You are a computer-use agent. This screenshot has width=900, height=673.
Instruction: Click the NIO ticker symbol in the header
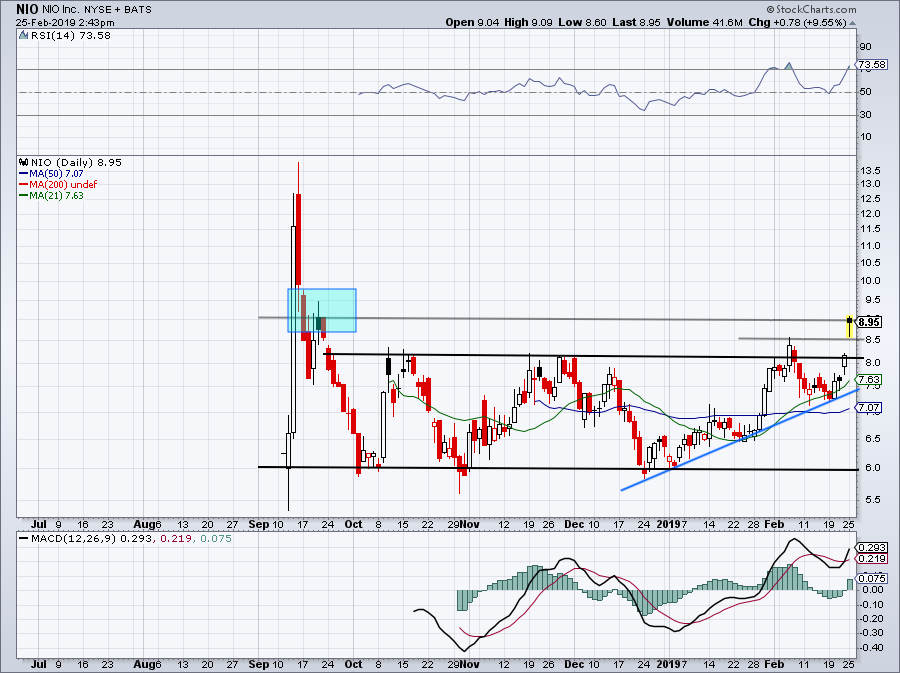pyautogui.click(x=28, y=9)
